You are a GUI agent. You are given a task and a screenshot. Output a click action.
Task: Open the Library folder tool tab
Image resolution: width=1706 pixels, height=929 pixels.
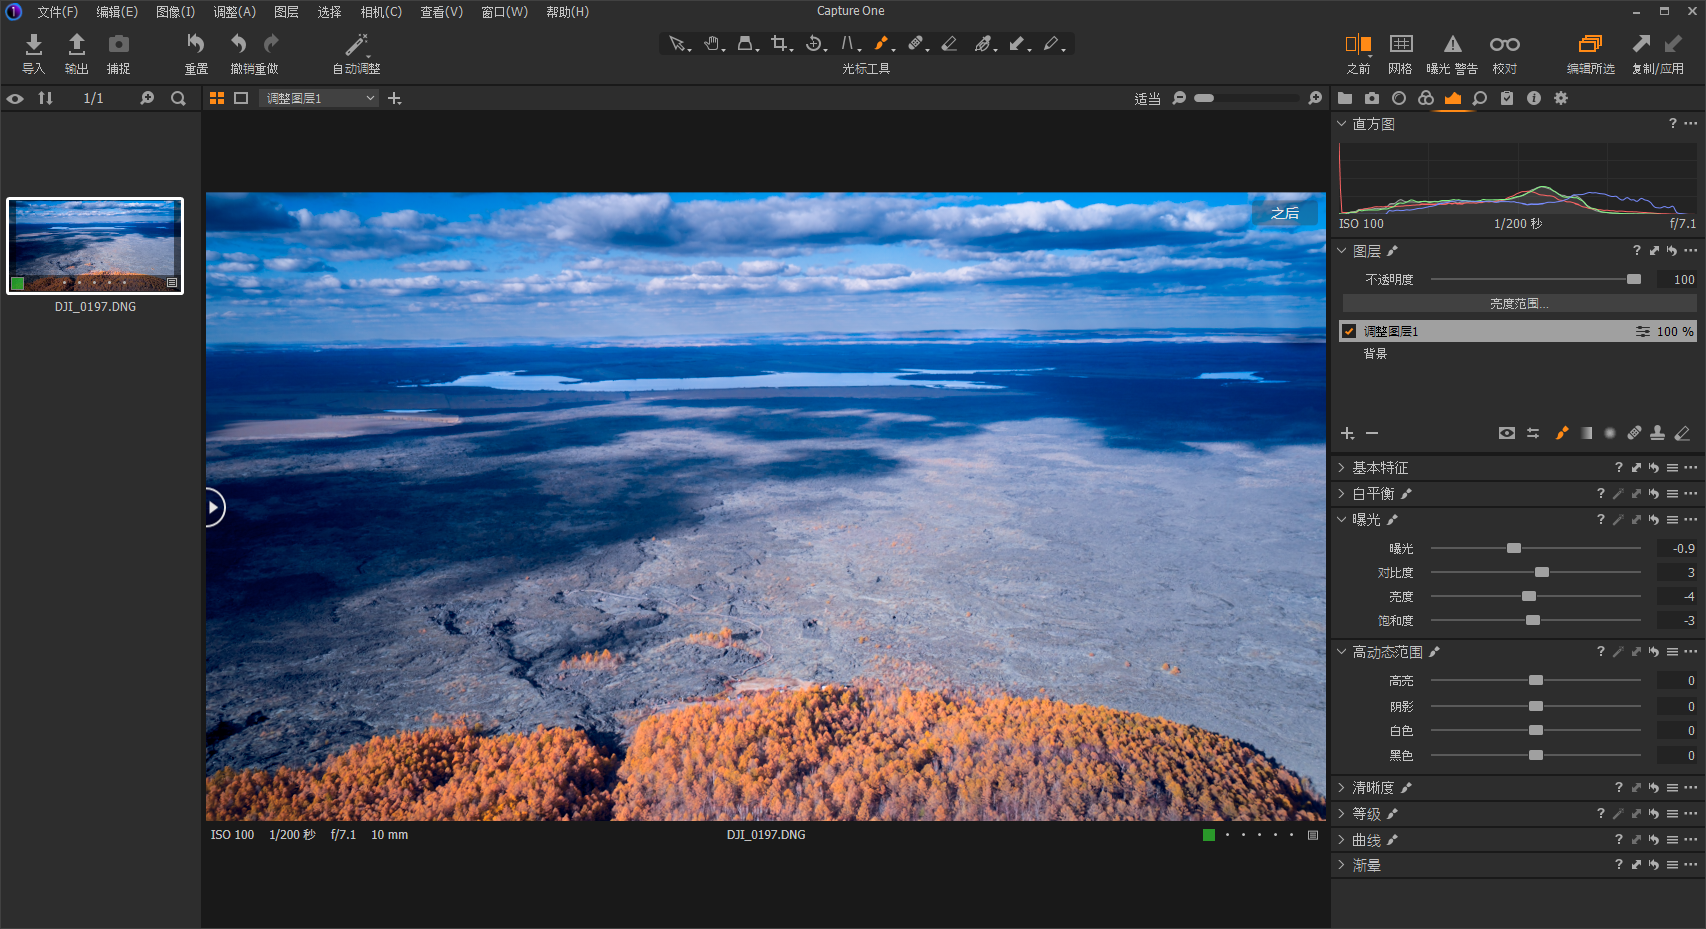1345,98
